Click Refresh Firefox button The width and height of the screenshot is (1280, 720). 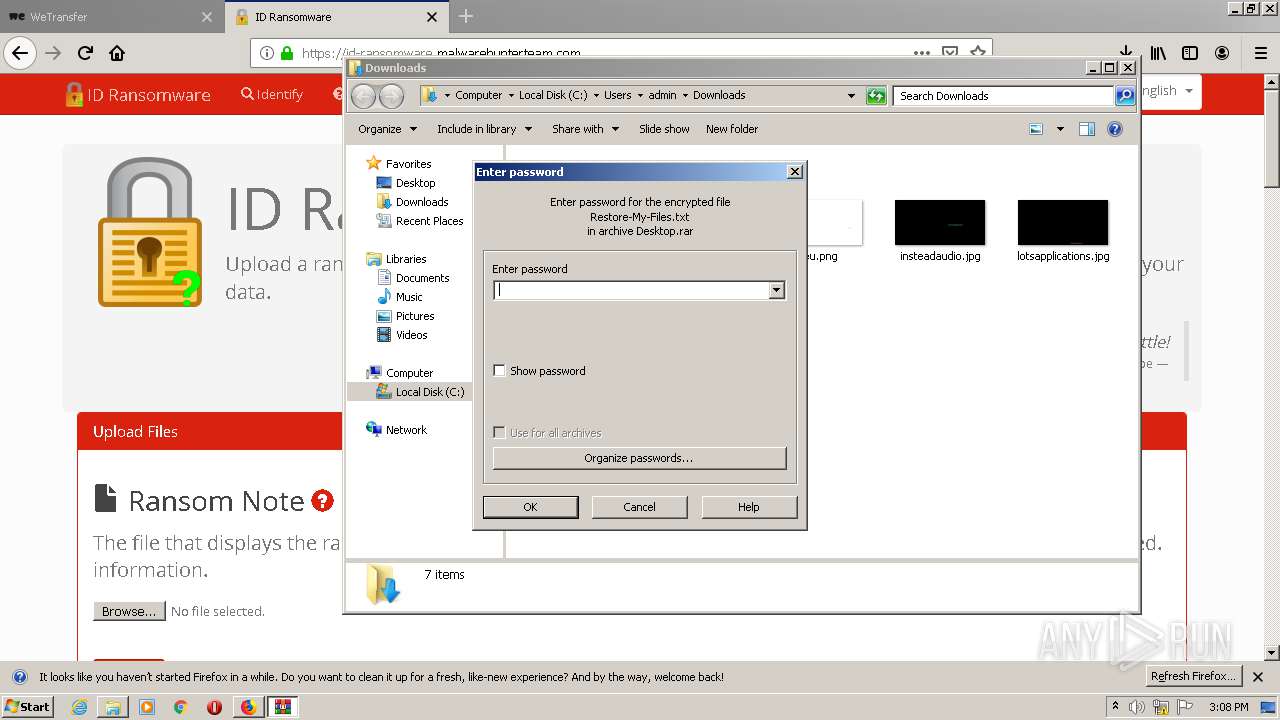pyautogui.click(x=1193, y=676)
